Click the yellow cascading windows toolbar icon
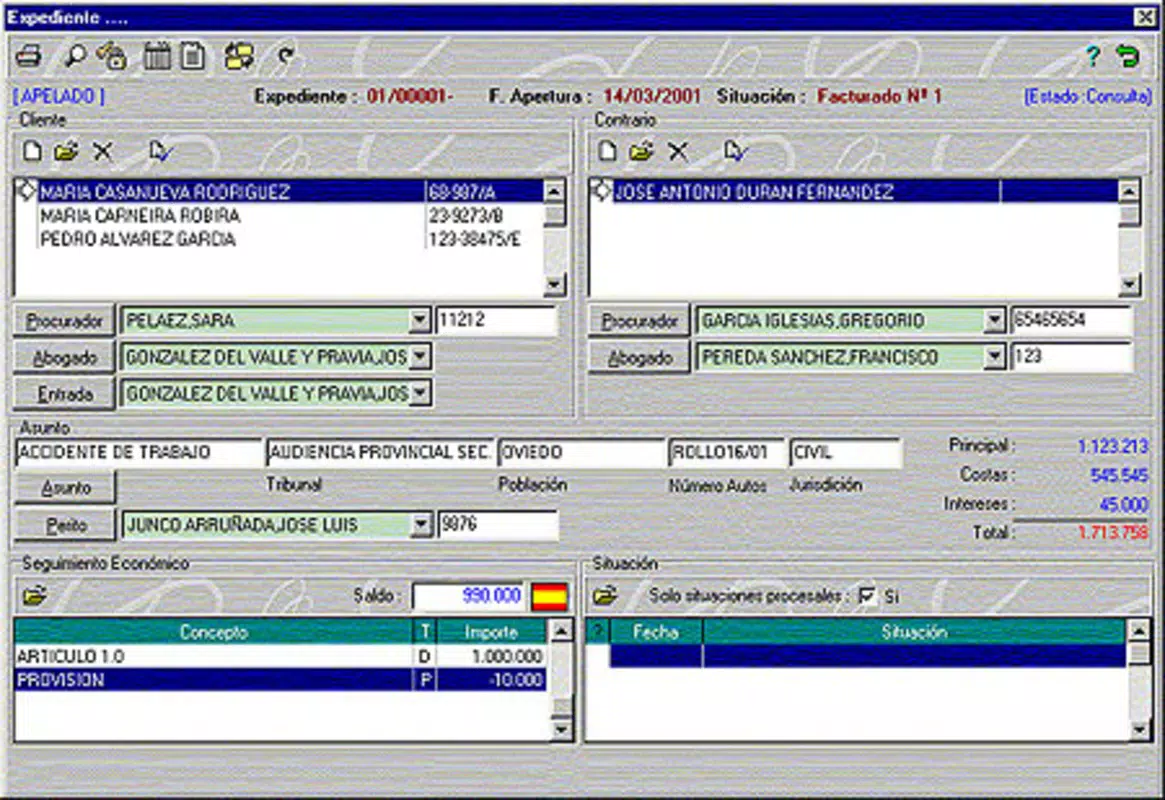The width and height of the screenshot is (1165, 800). (x=239, y=56)
